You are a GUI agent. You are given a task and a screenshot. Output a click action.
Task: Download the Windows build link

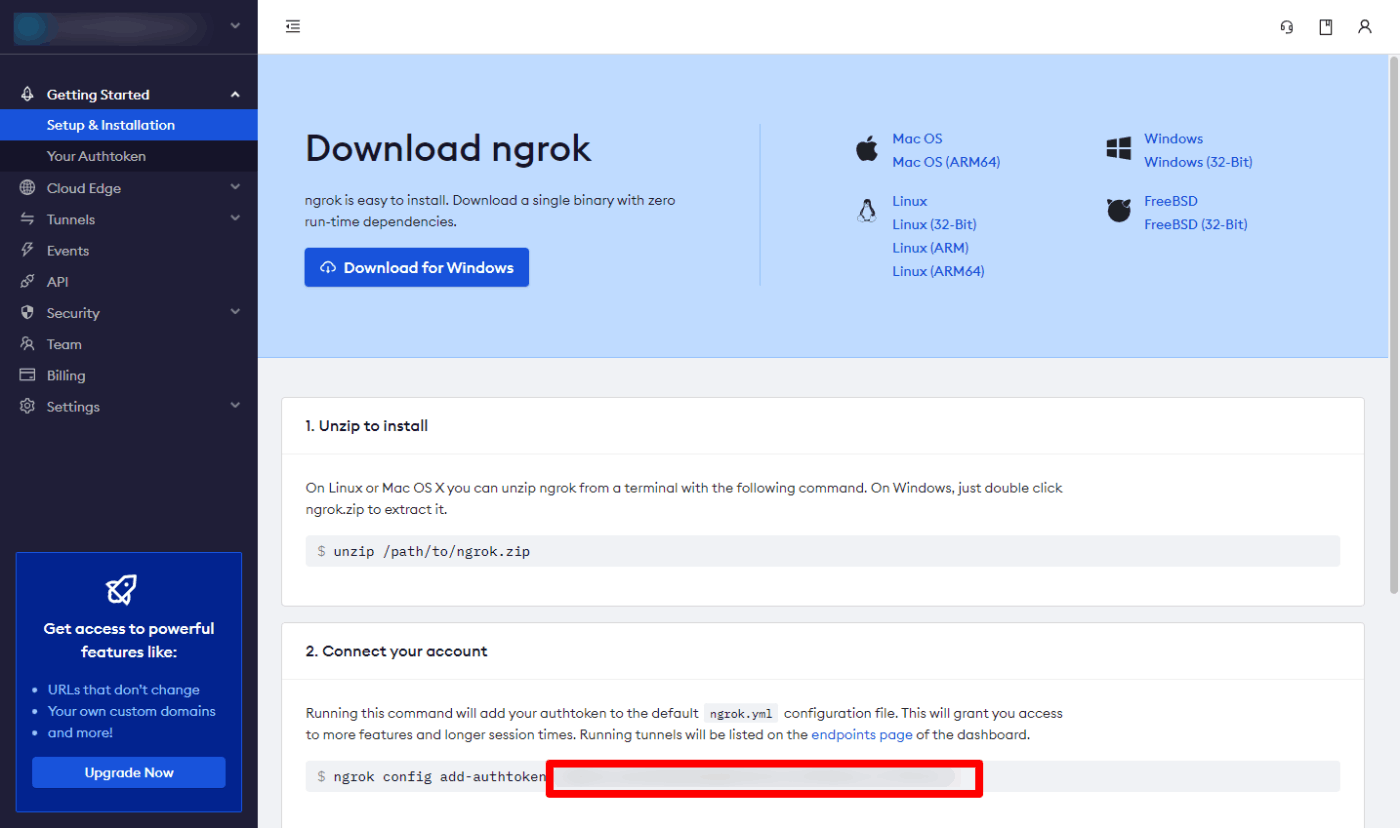point(1173,139)
